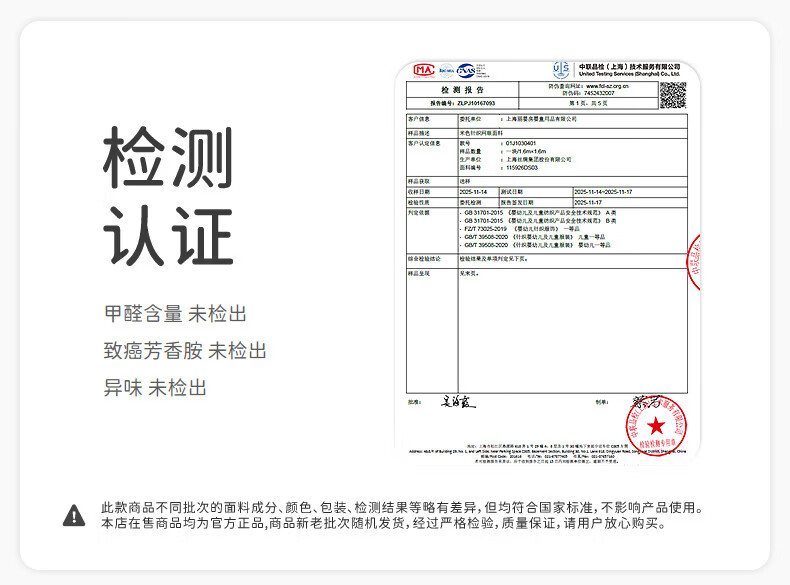Click the blue CNAS accreditation logo
This screenshot has width=790, height=585.
466,70
